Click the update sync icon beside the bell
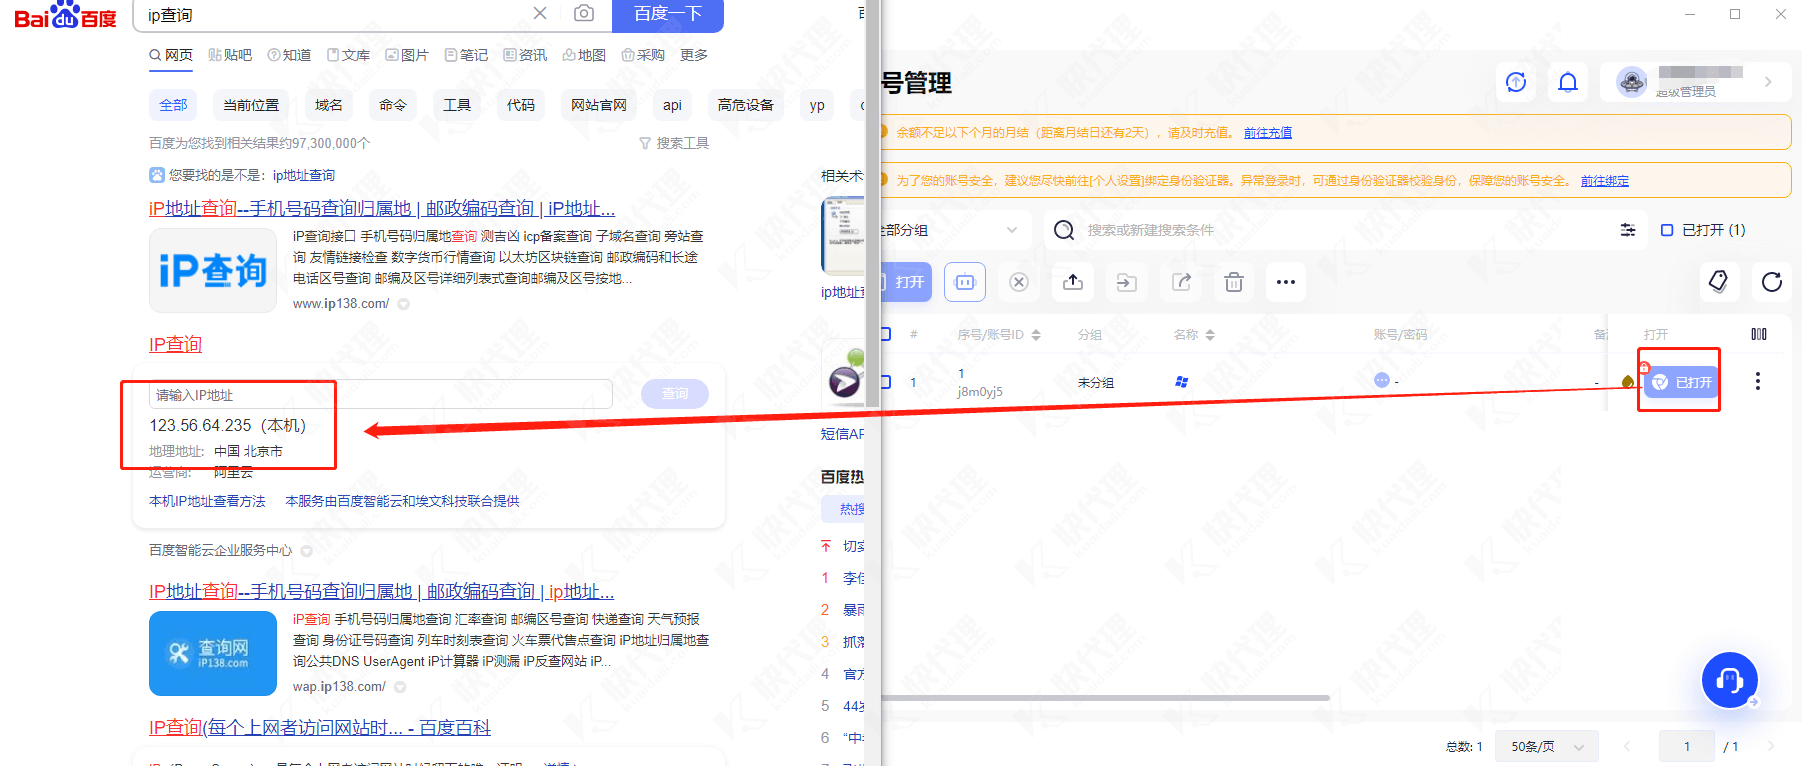The width and height of the screenshot is (1802, 766). click(x=1516, y=82)
